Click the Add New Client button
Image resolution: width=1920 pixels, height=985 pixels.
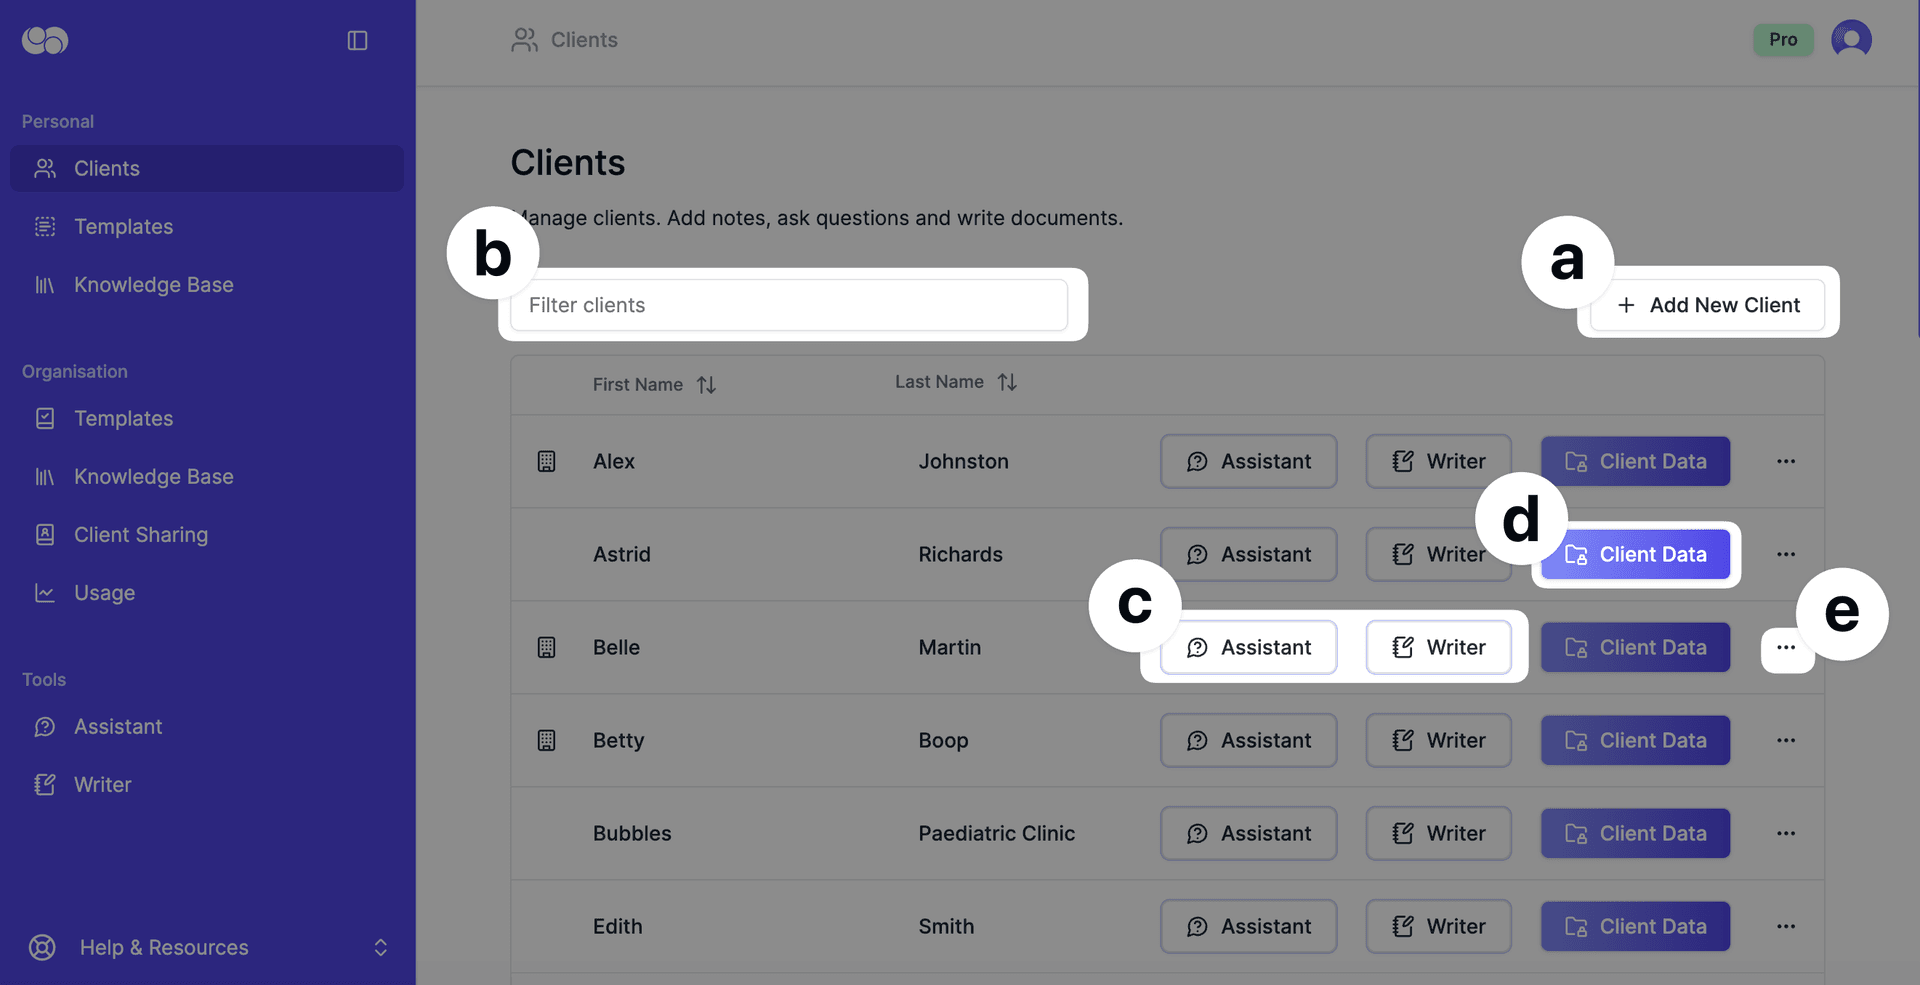pos(1707,304)
